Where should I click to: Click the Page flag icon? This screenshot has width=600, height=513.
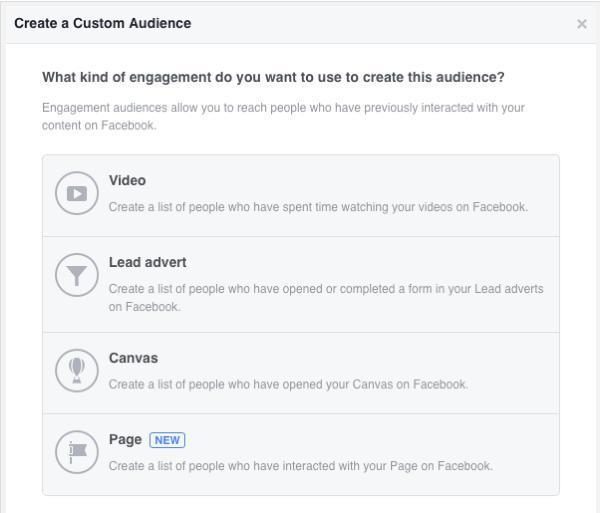[x=77, y=452]
